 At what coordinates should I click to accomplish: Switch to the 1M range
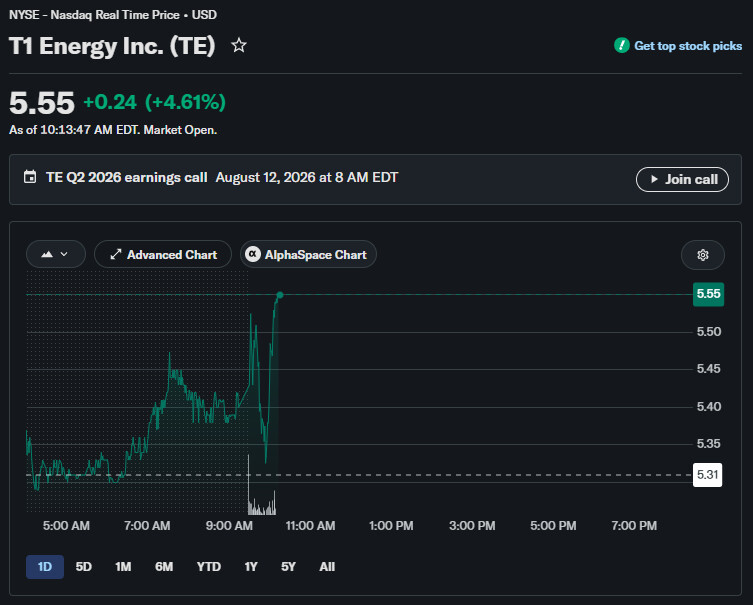click(123, 567)
